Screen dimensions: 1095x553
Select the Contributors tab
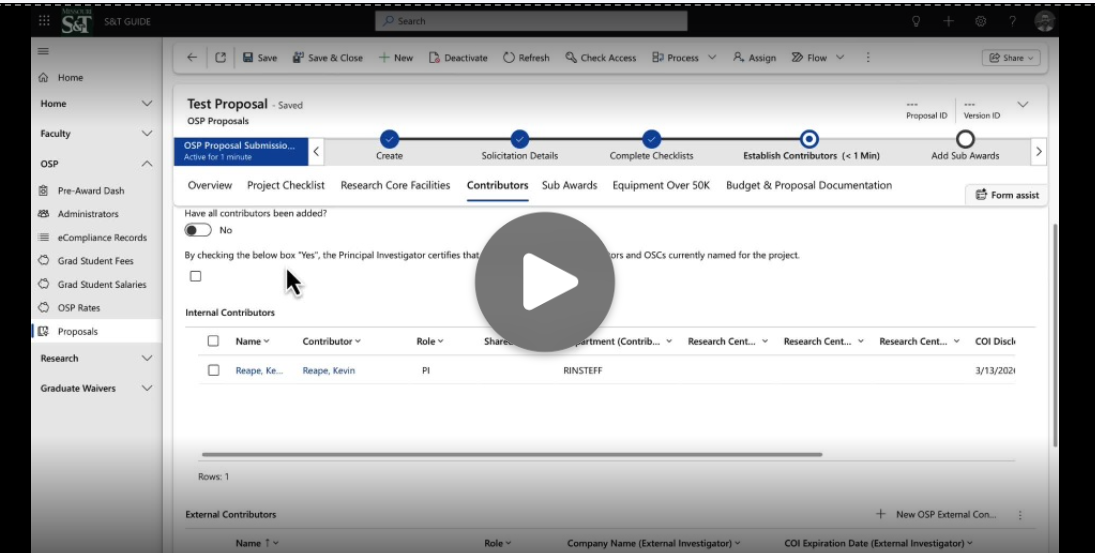[497, 185]
